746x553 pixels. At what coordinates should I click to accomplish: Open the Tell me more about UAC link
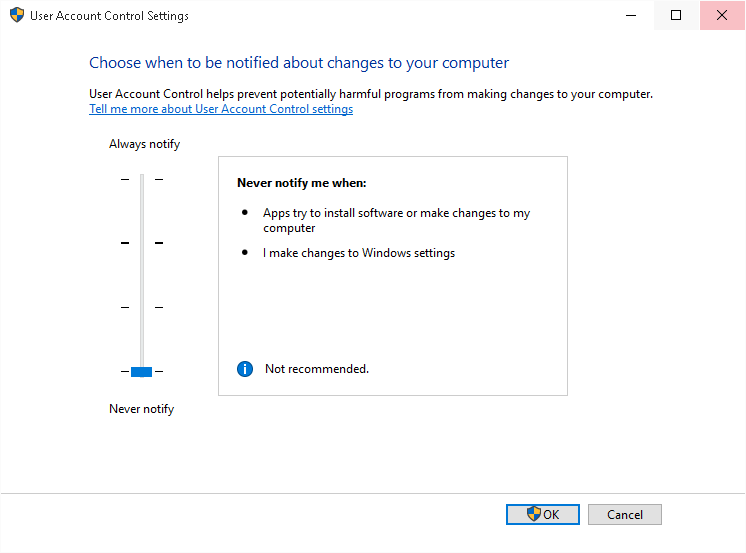[221, 109]
